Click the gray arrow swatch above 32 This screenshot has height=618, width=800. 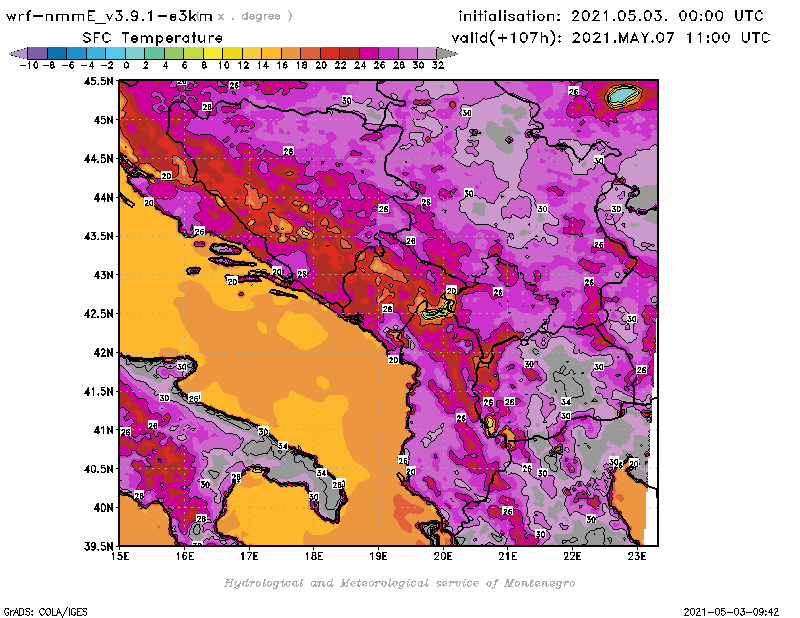(x=446, y=53)
